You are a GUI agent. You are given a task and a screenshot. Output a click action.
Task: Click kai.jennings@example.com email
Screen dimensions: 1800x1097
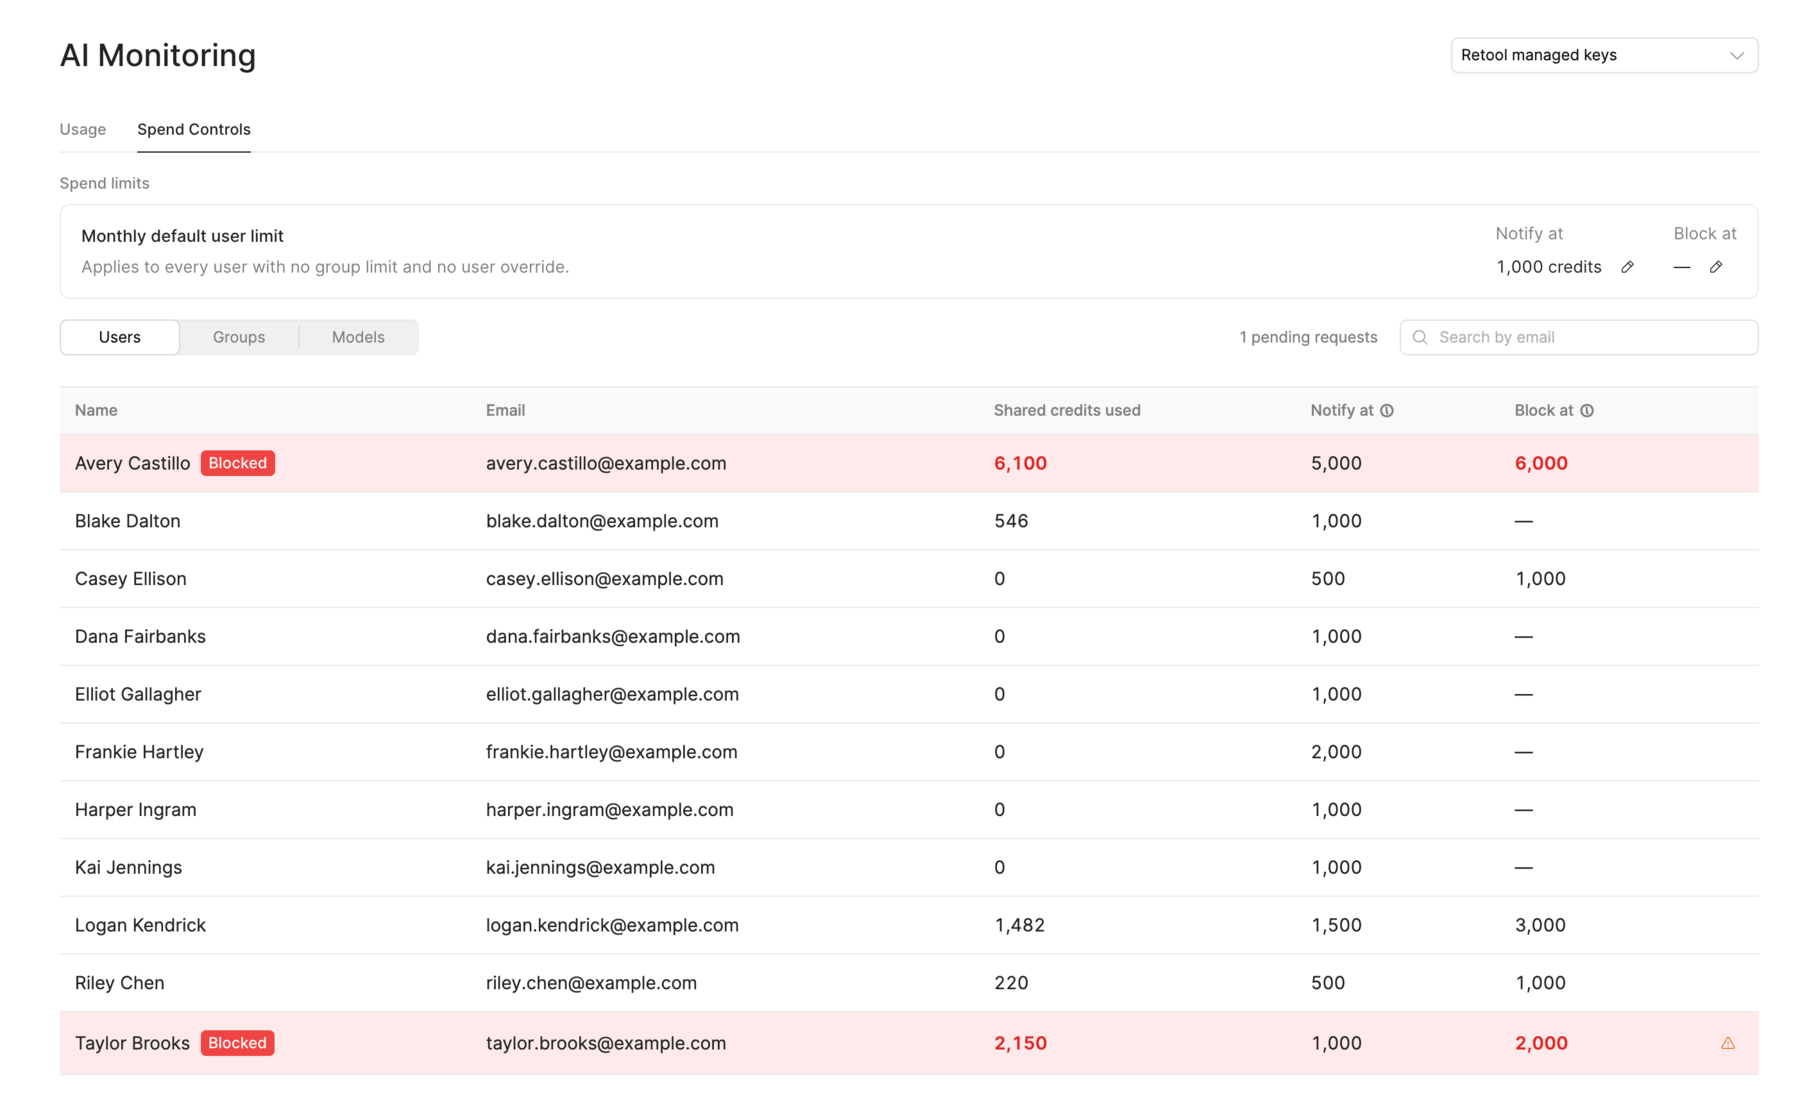click(x=600, y=867)
